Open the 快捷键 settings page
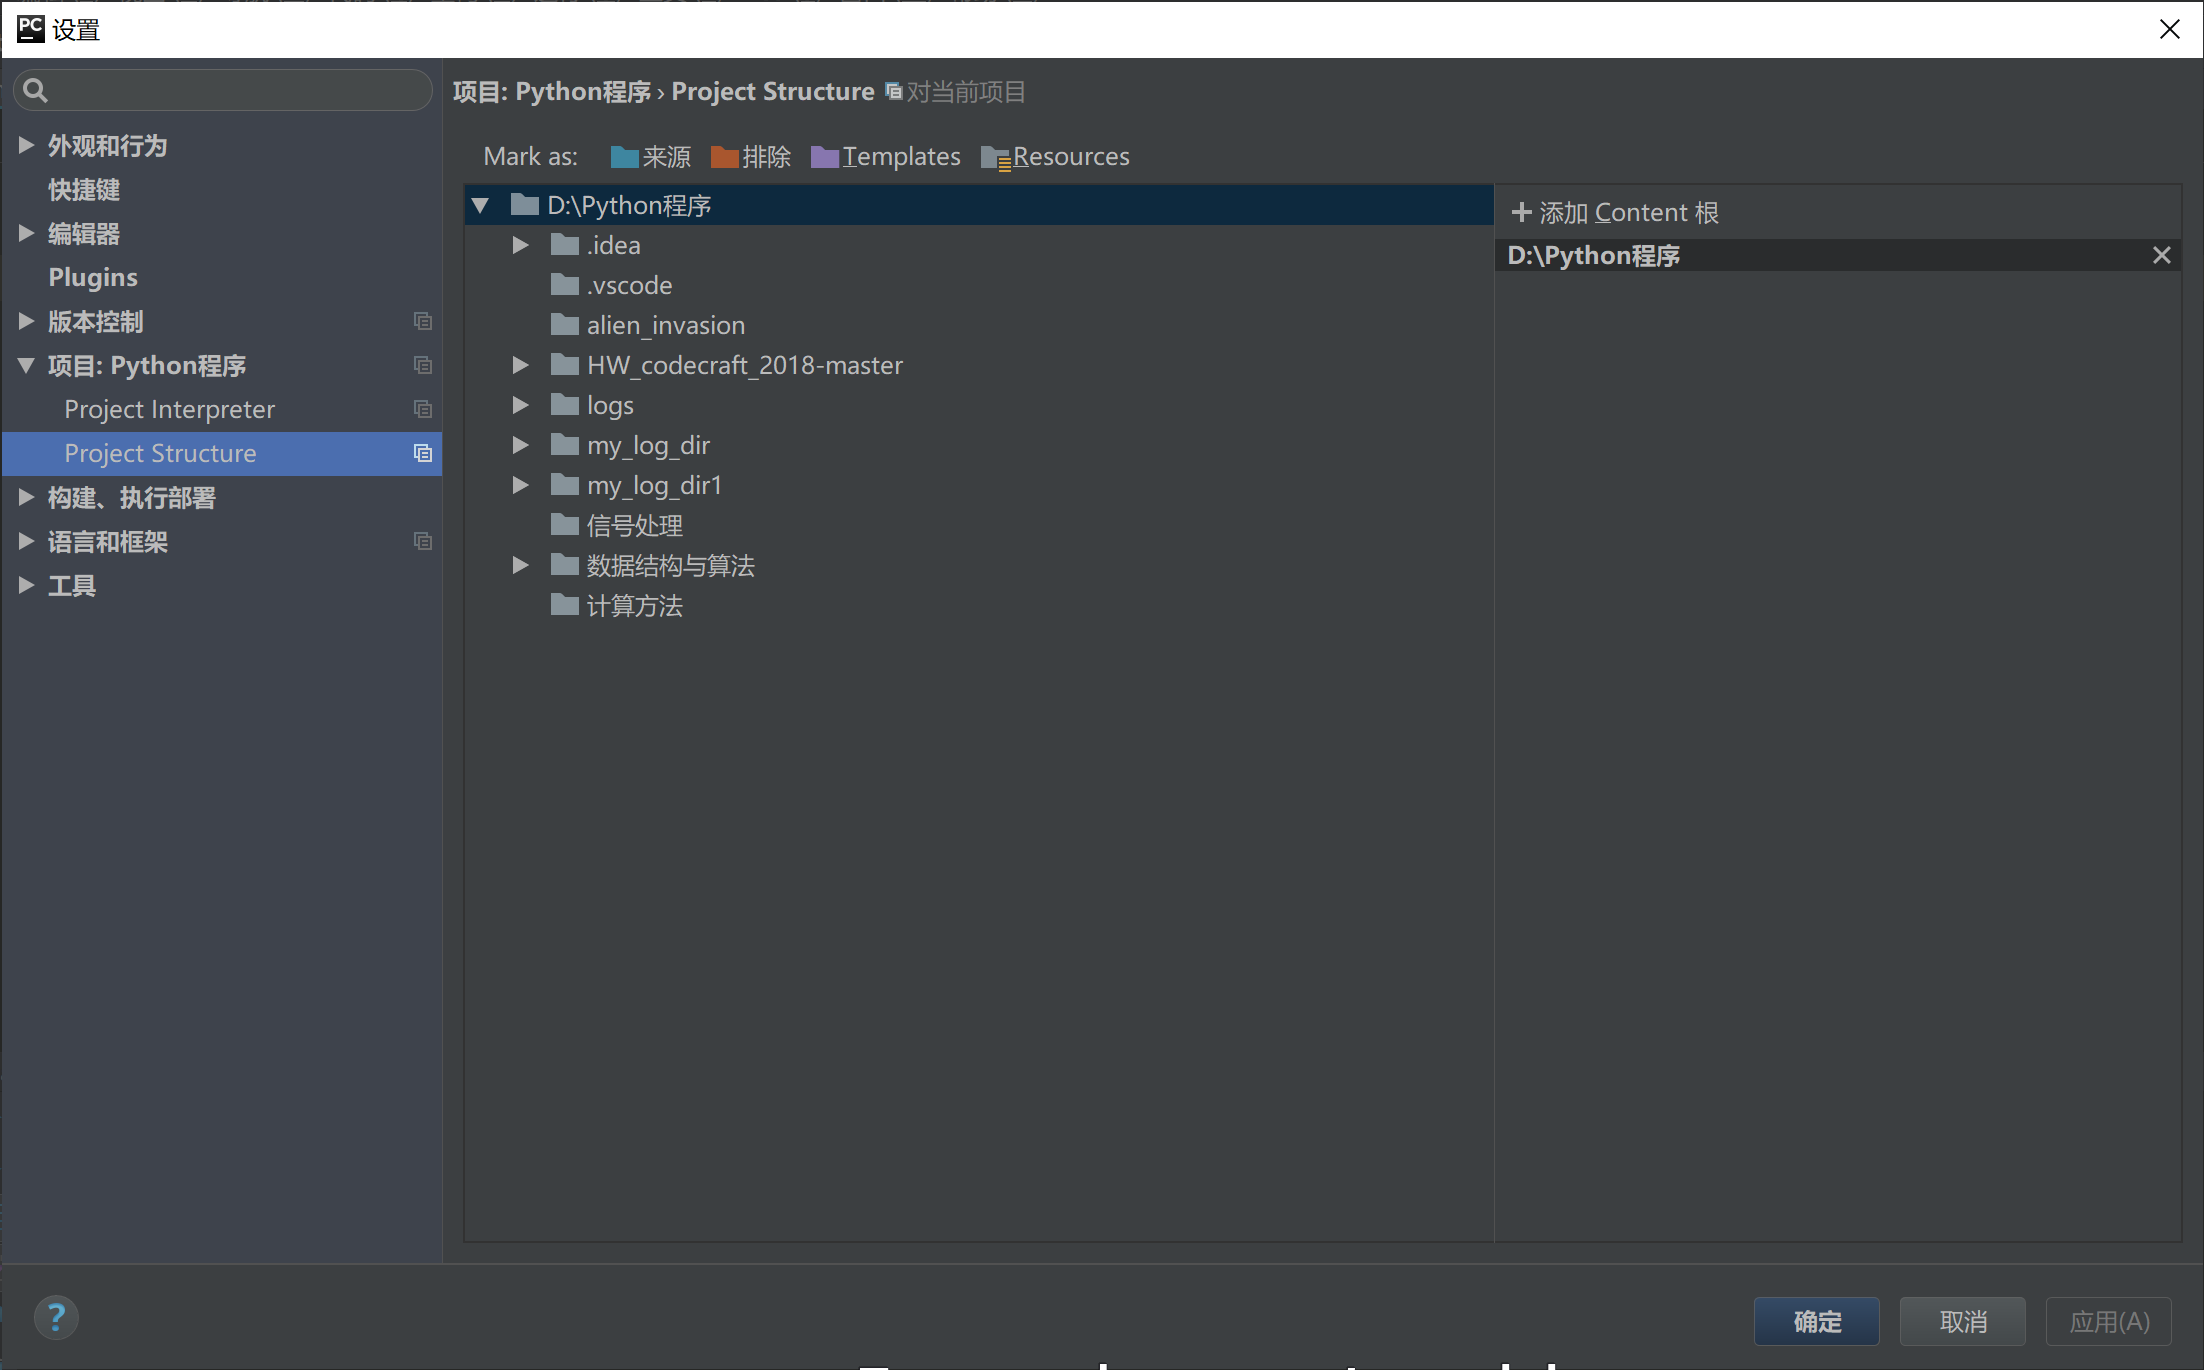 pyautogui.click(x=84, y=190)
